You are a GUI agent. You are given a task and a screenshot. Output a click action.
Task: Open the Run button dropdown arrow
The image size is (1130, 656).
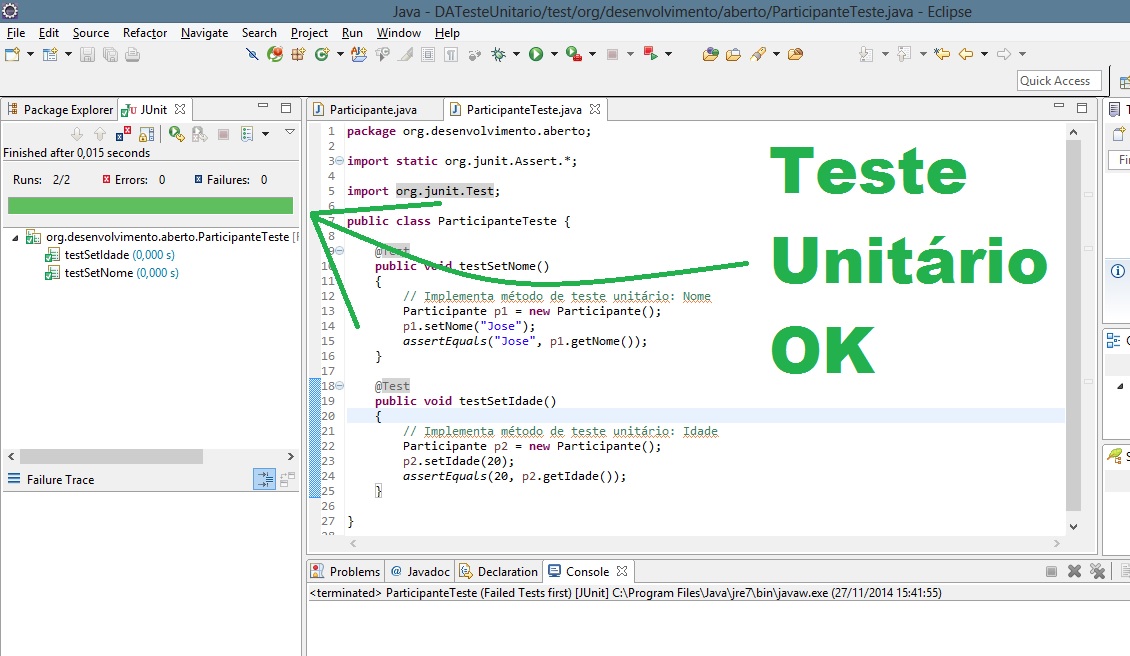point(553,54)
